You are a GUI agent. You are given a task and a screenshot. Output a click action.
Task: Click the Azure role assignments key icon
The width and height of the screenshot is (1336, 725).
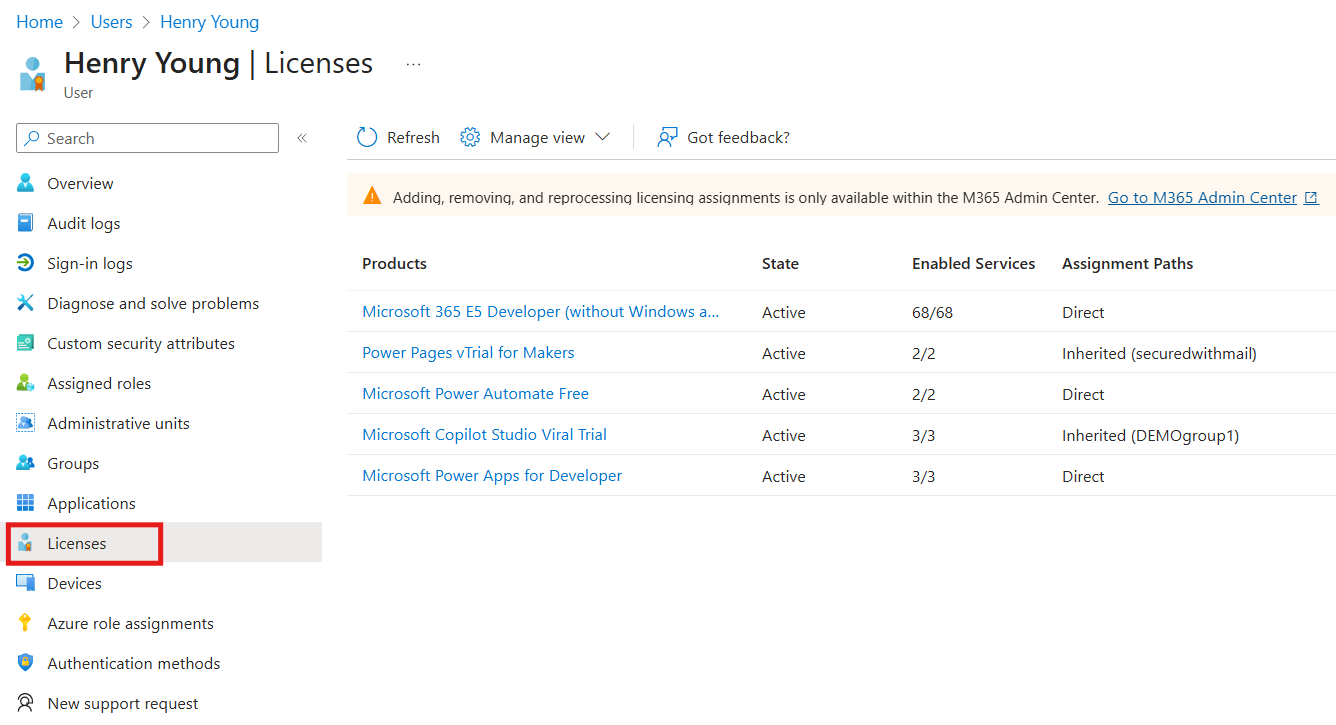click(x=25, y=623)
